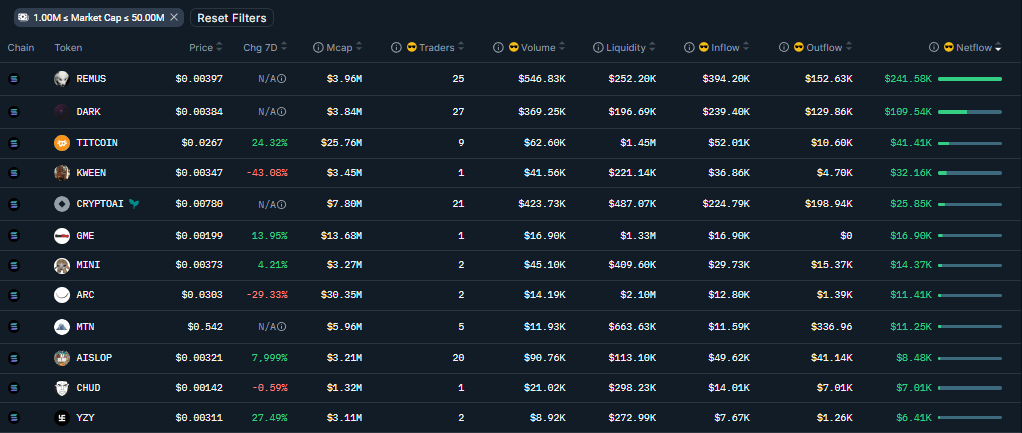Open the Traders info icon
Viewport: 1022px width, 433px height.
click(396, 47)
